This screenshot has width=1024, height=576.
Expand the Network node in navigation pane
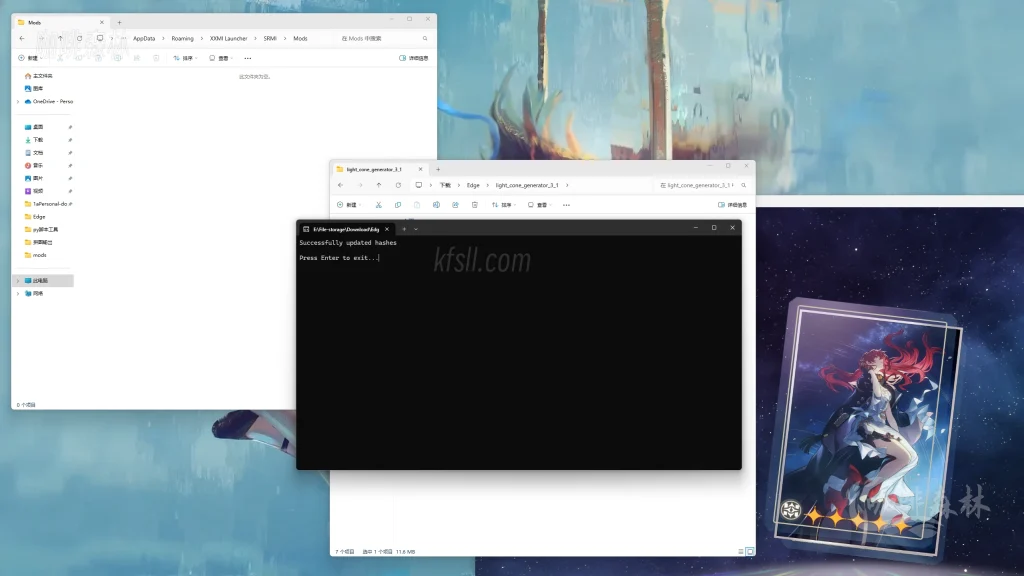click(18, 294)
